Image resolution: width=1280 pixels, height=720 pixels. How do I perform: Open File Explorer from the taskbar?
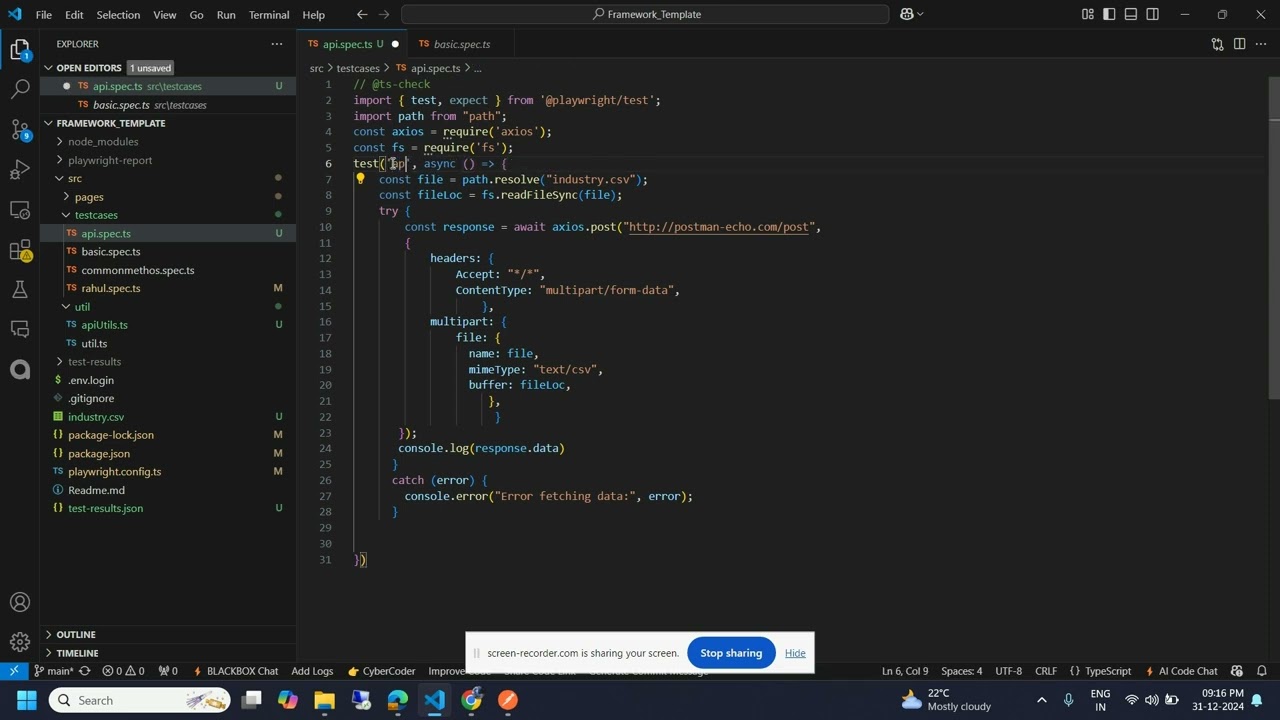pyautogui.click(x=324, y=700)
